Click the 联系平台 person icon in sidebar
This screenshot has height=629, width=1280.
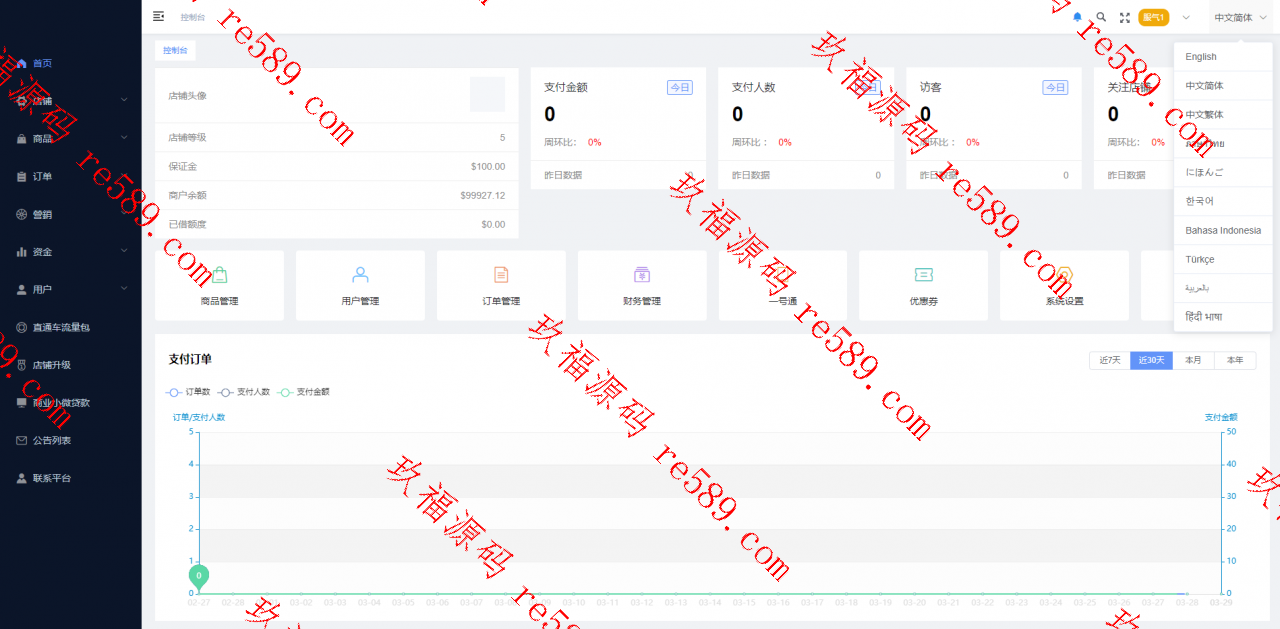coord(22,478)
